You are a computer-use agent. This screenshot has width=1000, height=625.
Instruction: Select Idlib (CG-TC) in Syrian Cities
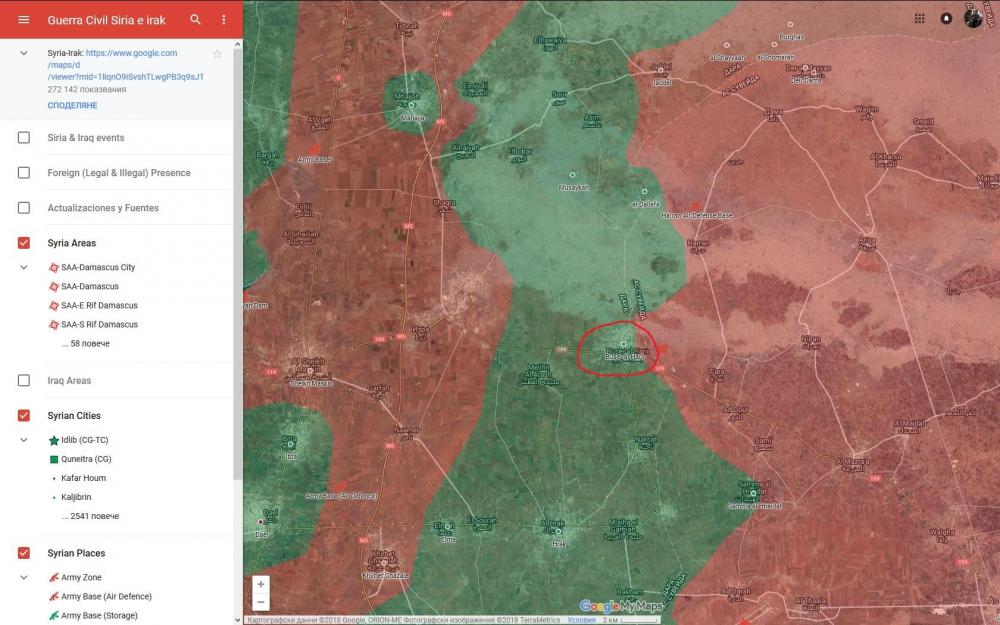pos(87,440)
